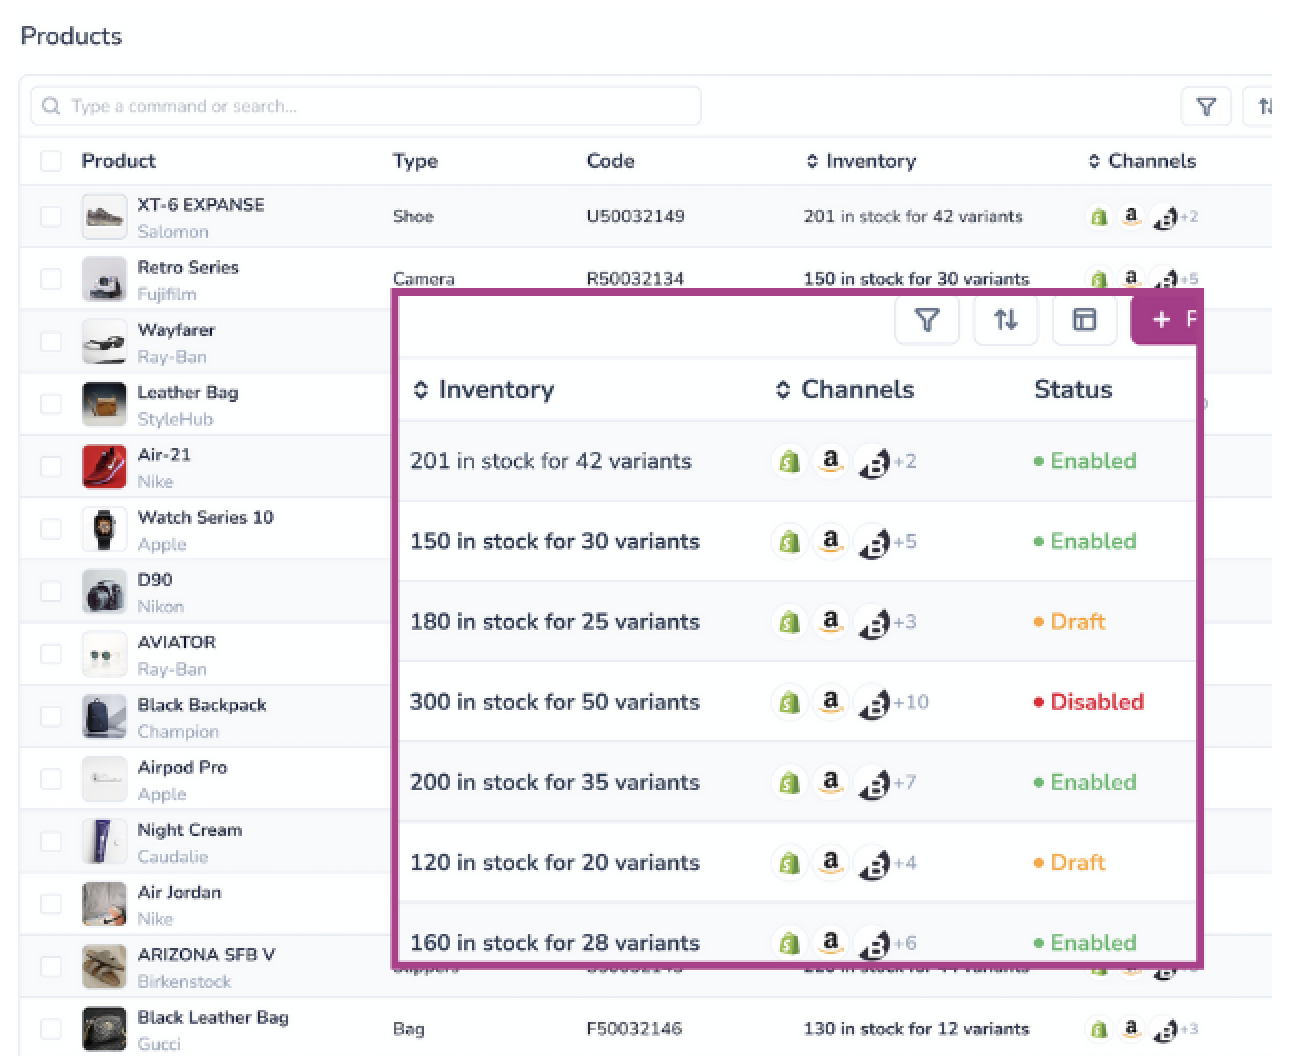Click Shopify icon in the 180 in stock row
1294x1056 pixels.
click(x=789, y=622)
